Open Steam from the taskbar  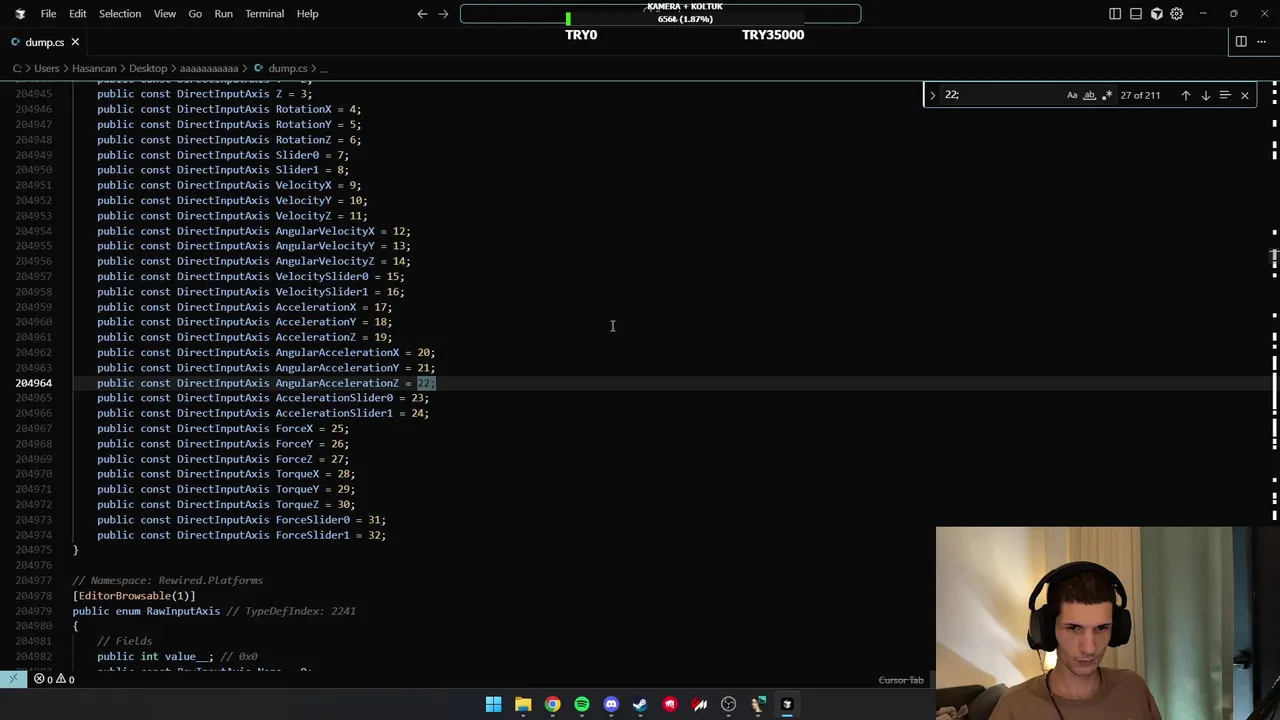click(x=640, y=704)
